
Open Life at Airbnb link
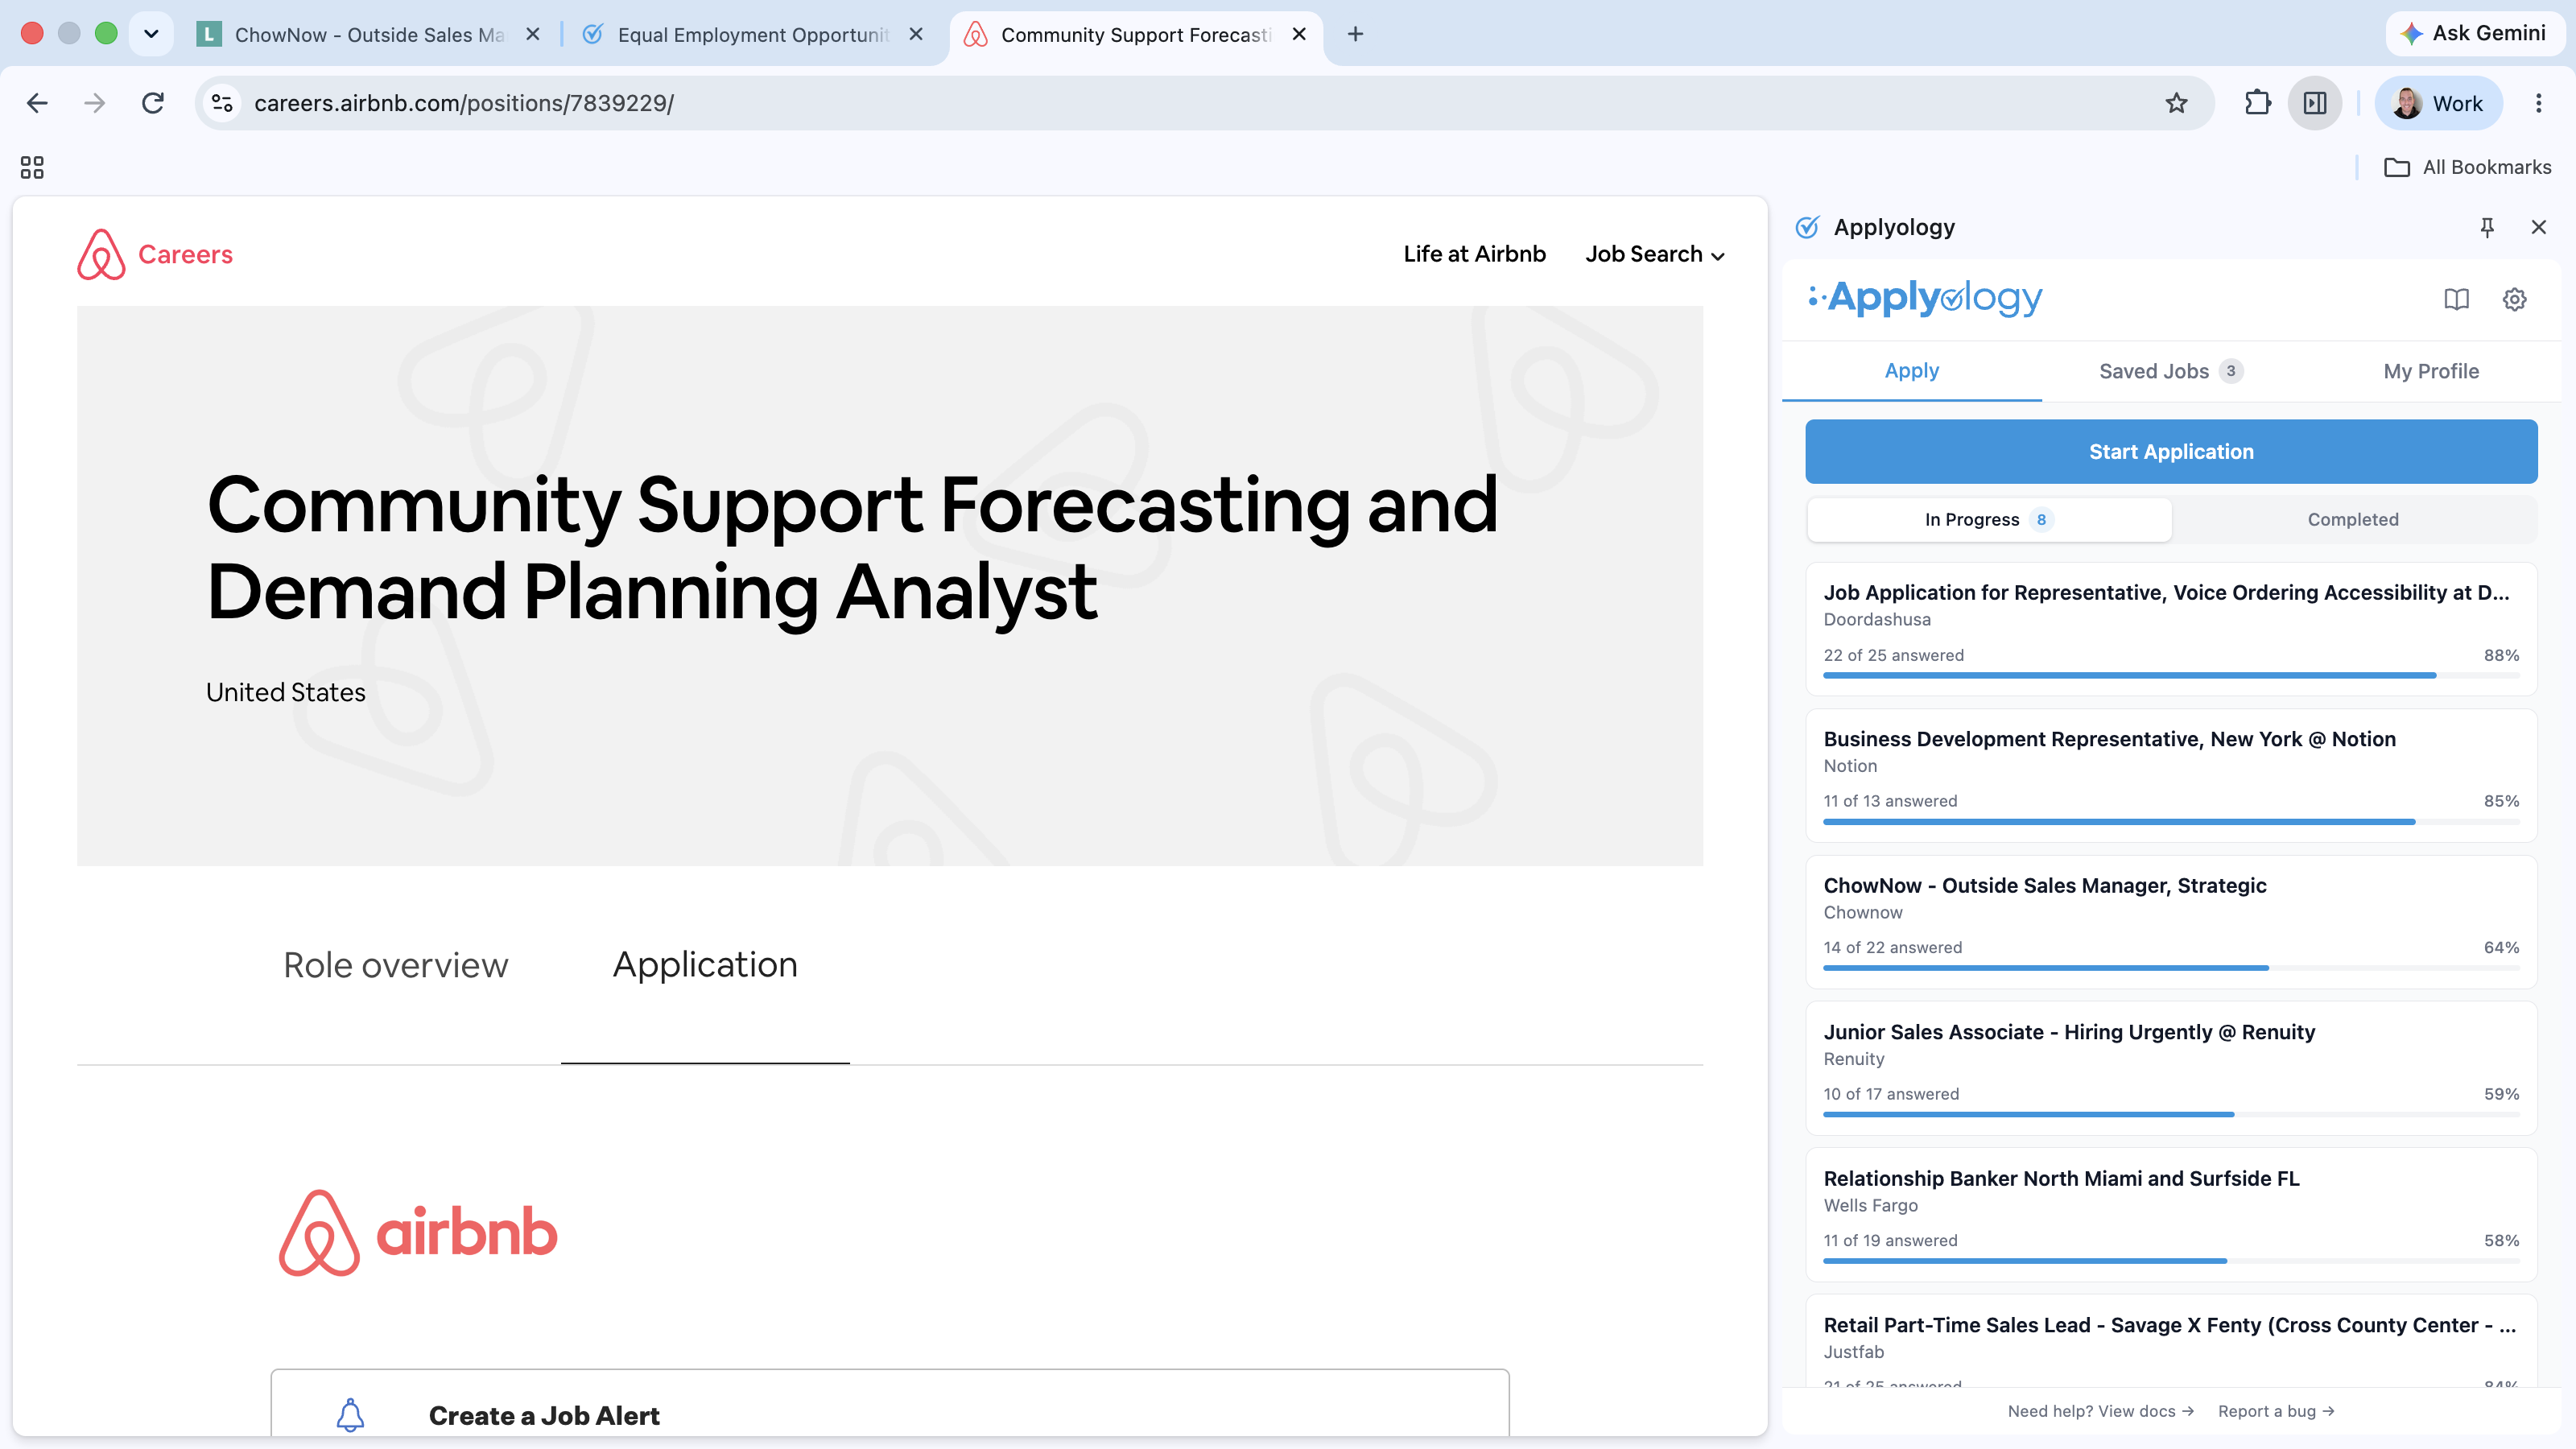[1474, 254]
